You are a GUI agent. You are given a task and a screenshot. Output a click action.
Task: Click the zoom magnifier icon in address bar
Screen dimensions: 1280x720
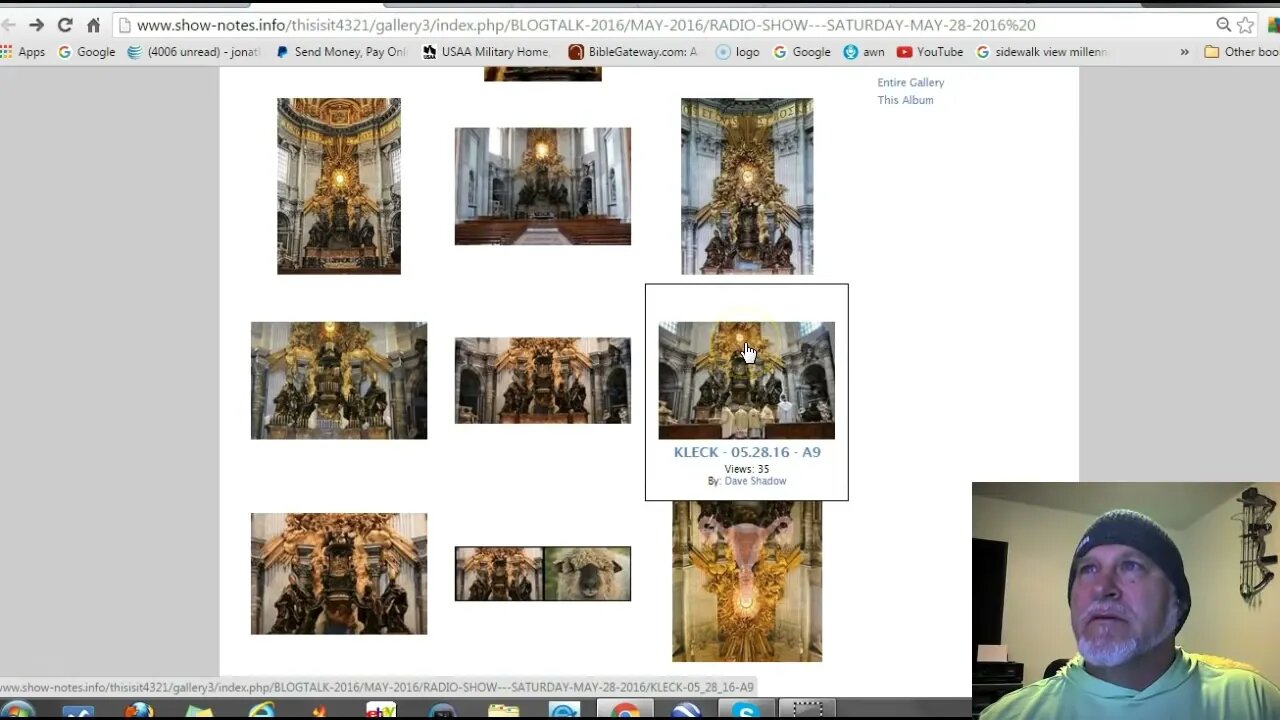(x=1223, y=25)
